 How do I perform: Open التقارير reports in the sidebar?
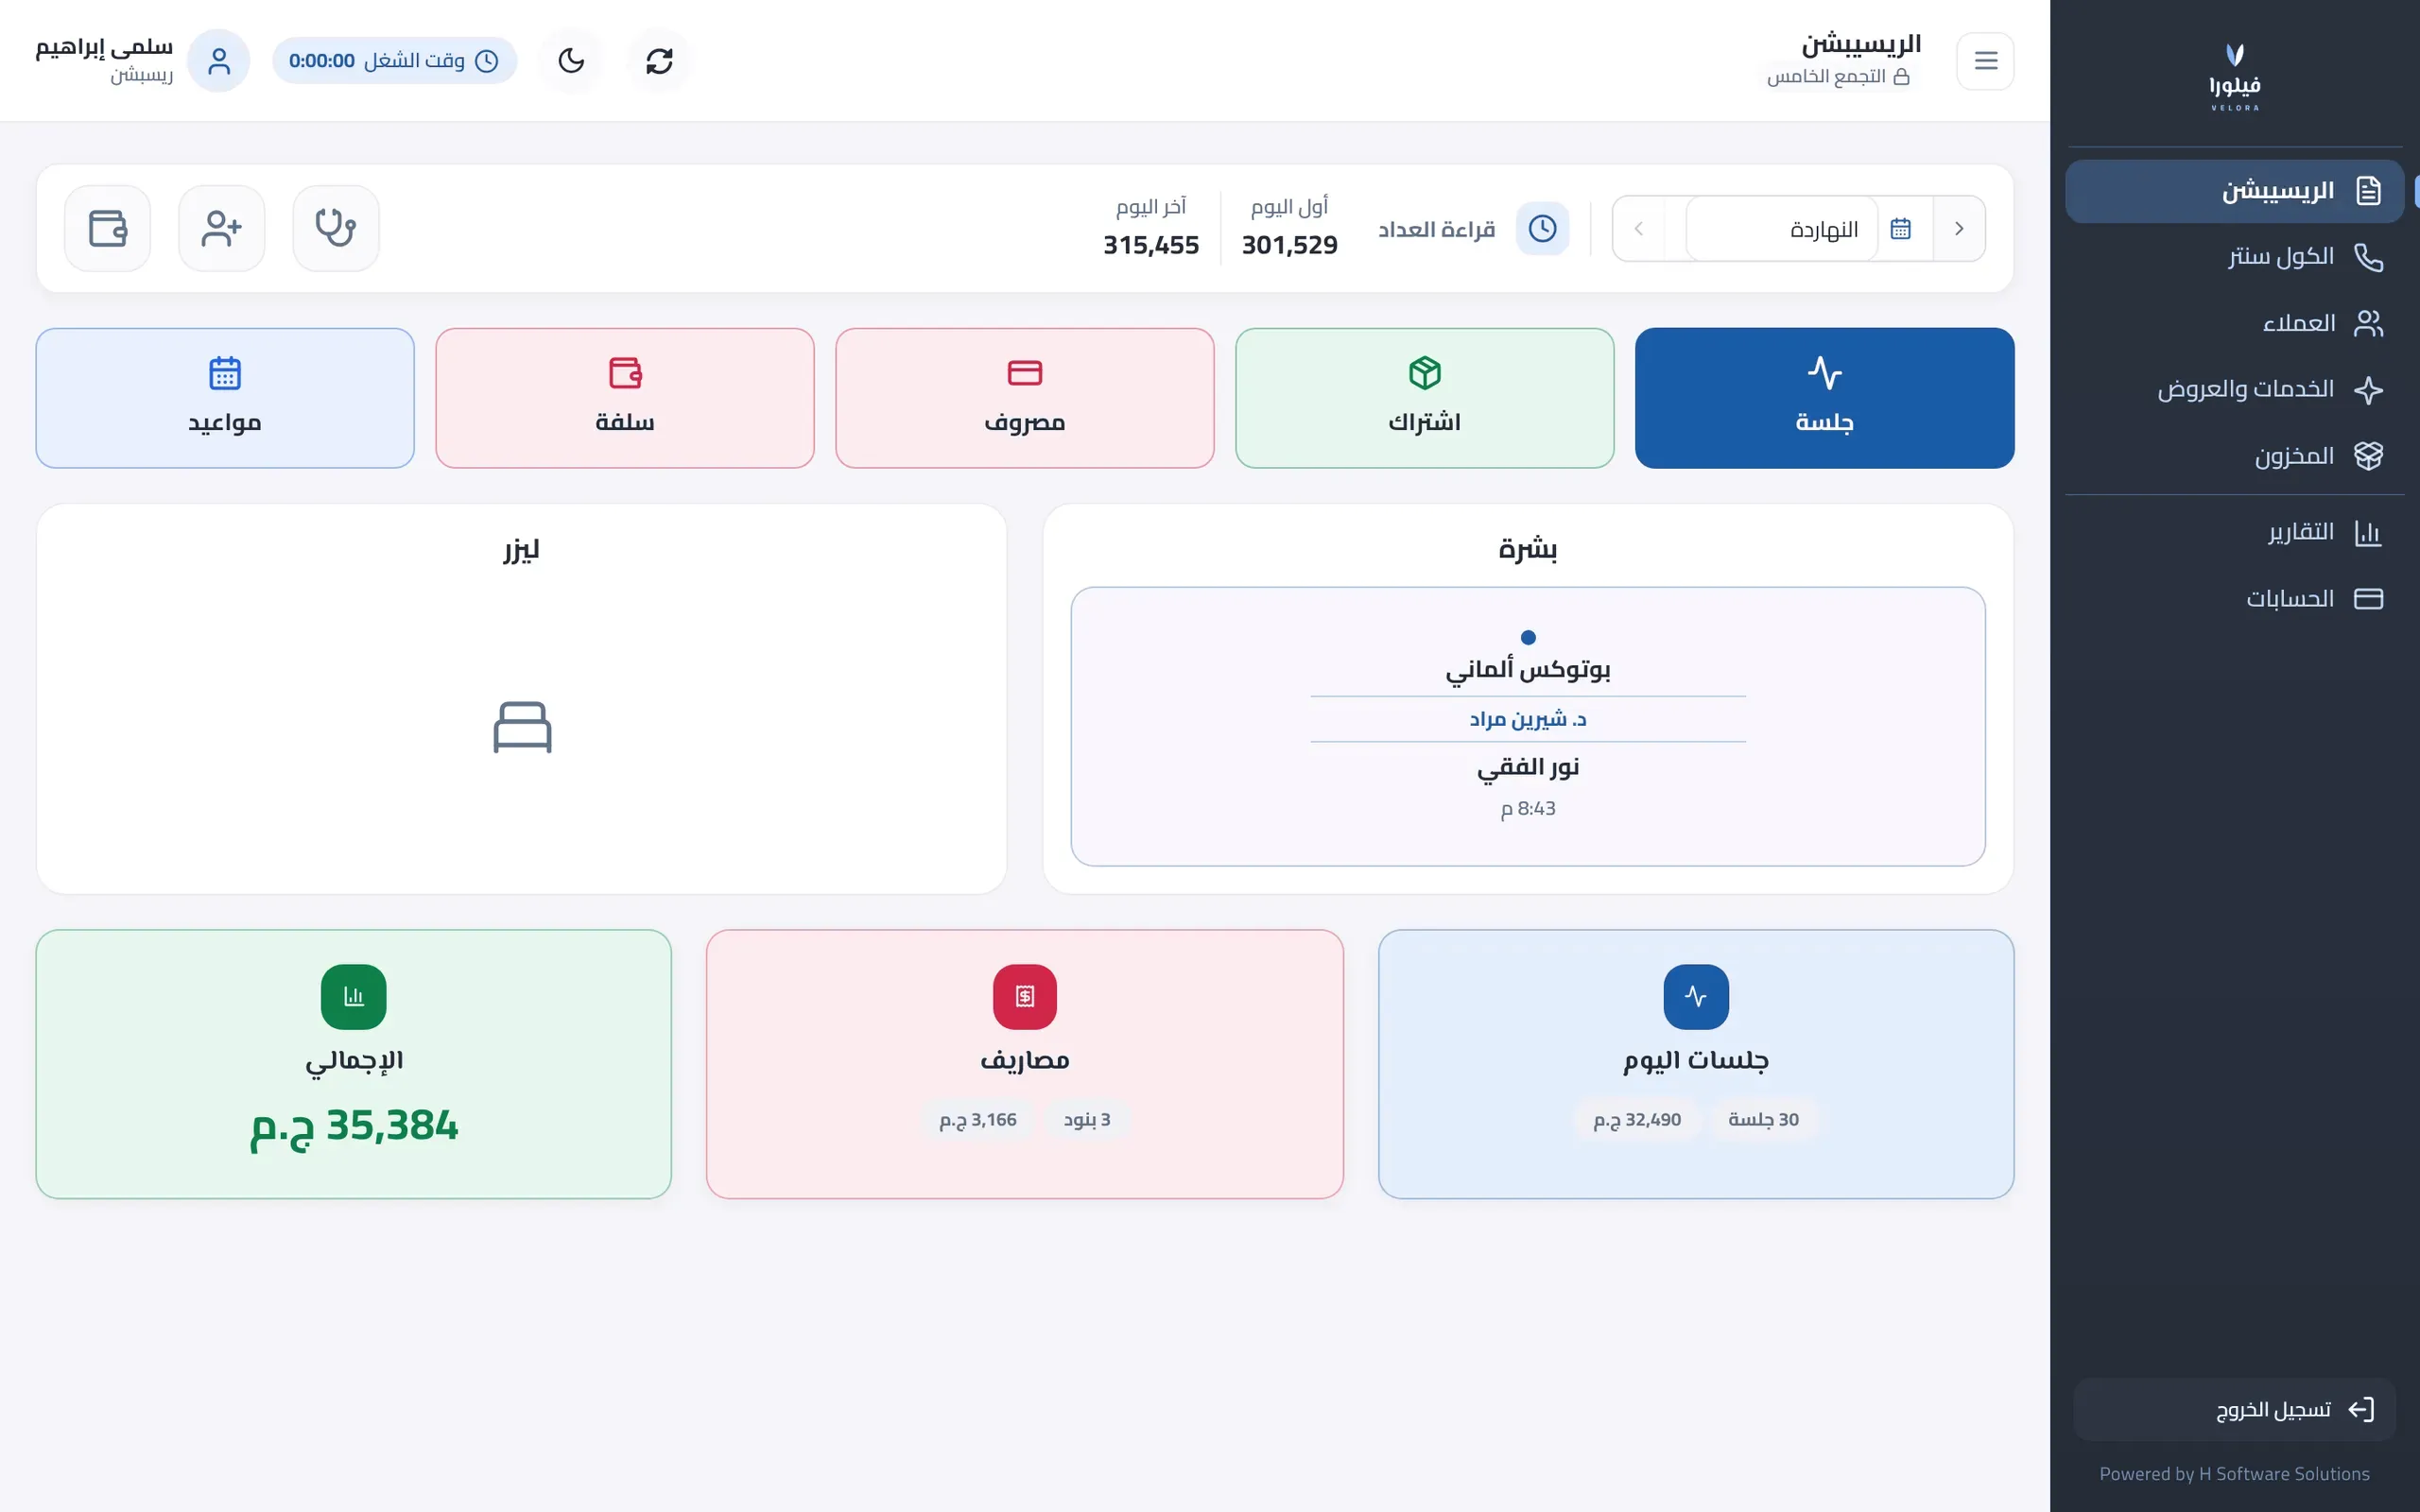[x=2234, y=532]
